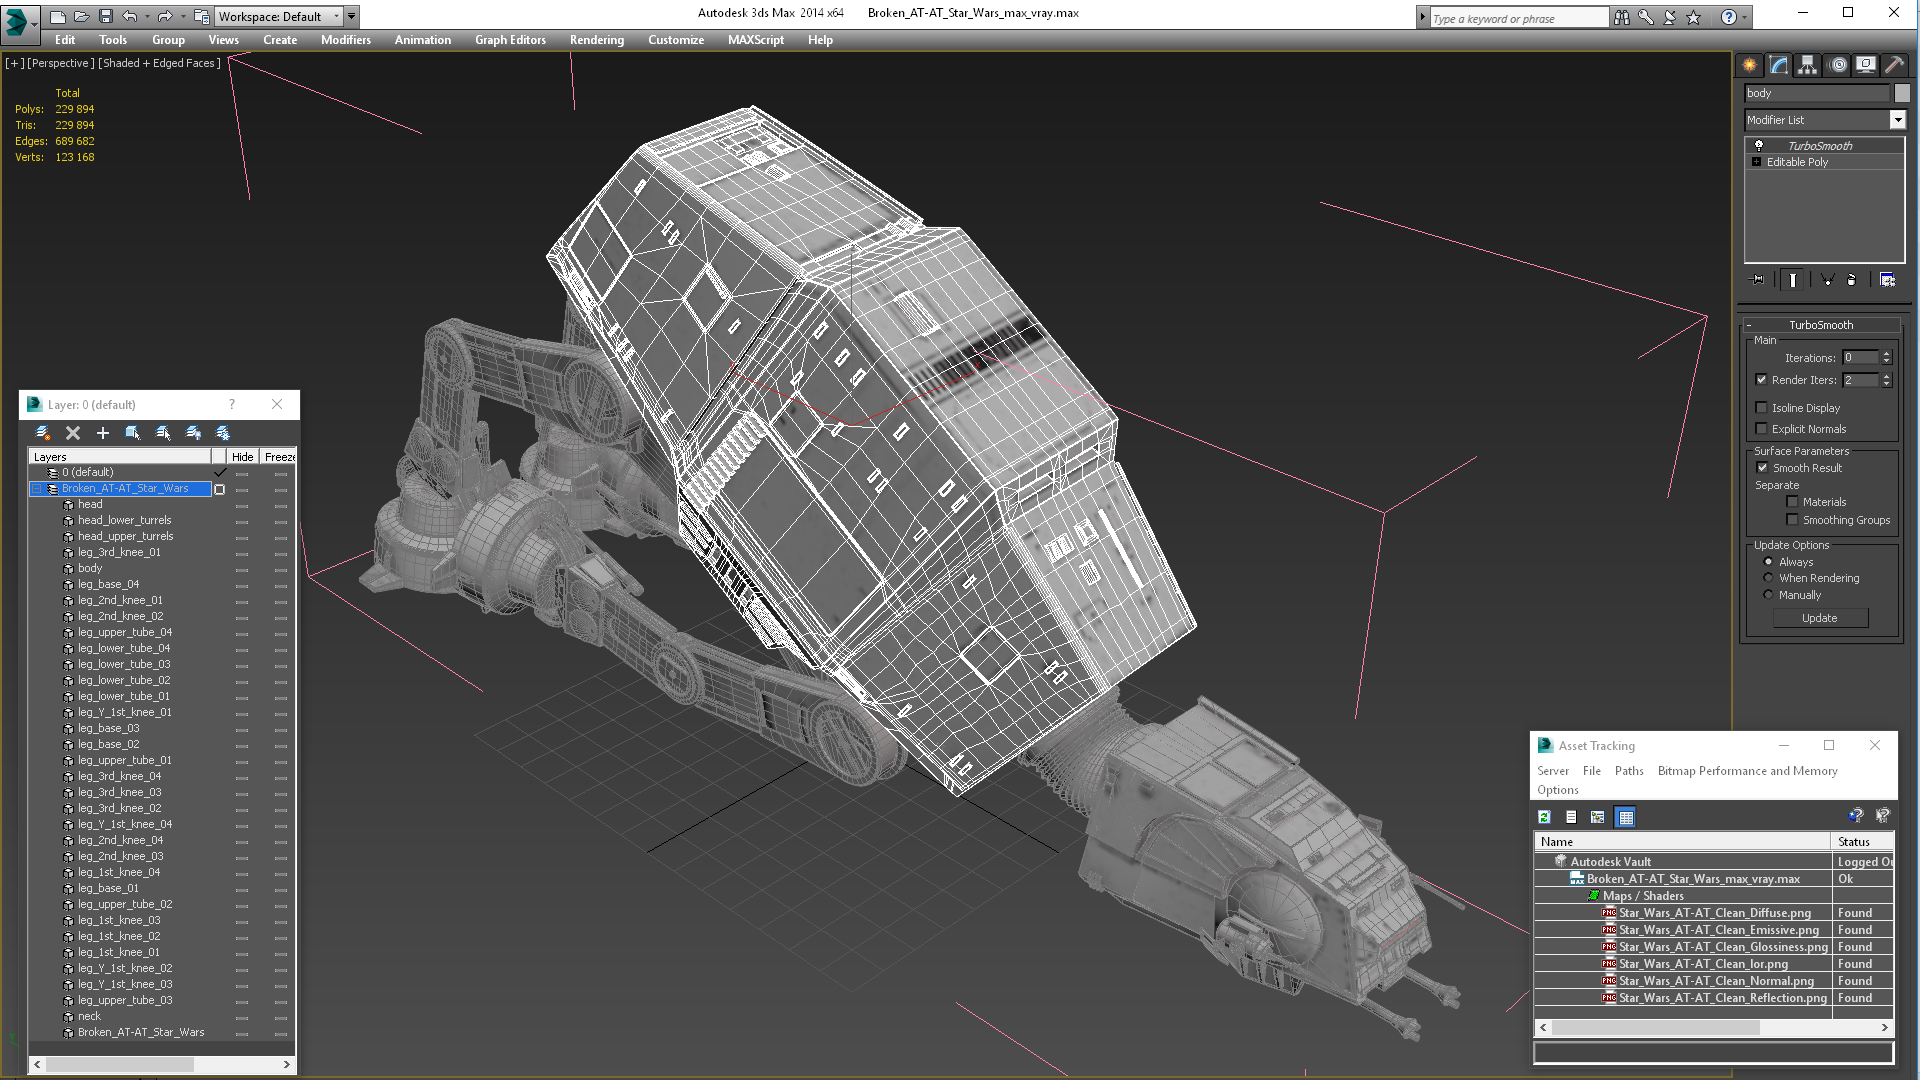This screenshot has width=1920, height=1080.
Task: Open the Graph Editors menu
Action: [x=510, y=40]
